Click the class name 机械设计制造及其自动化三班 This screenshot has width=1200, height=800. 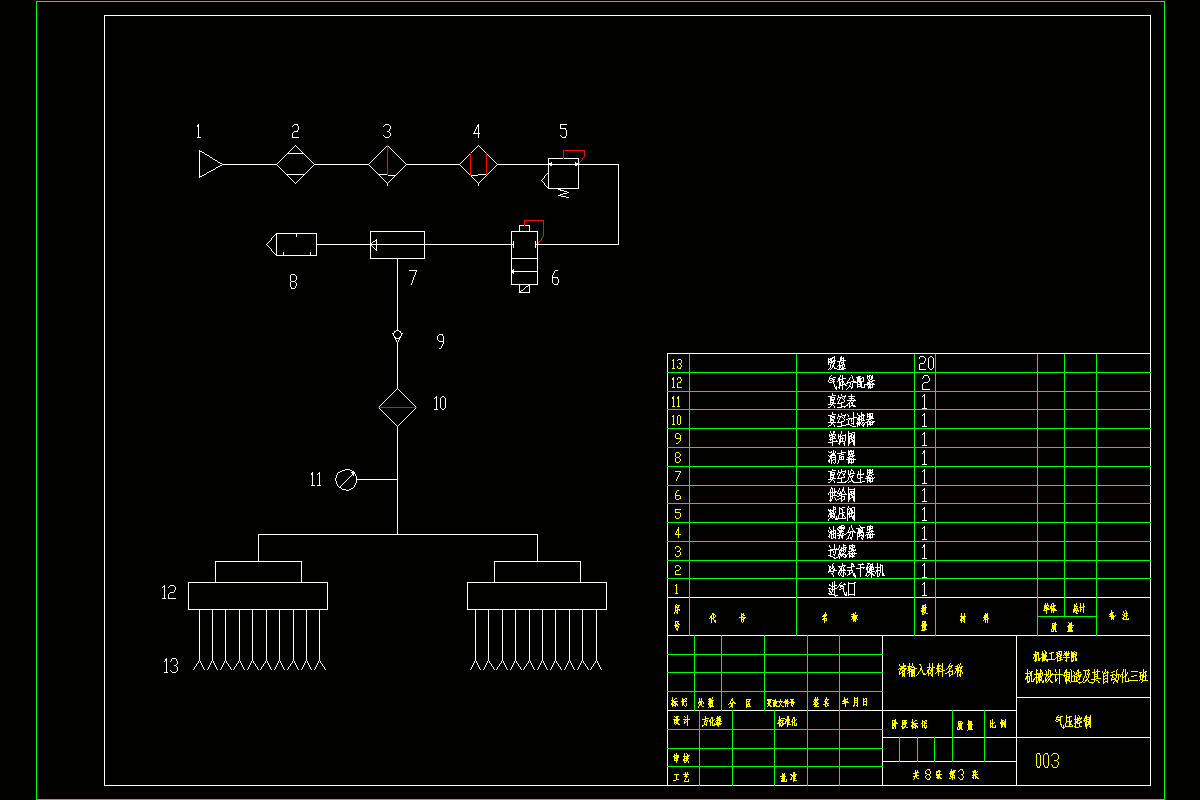pos(1085,677)
